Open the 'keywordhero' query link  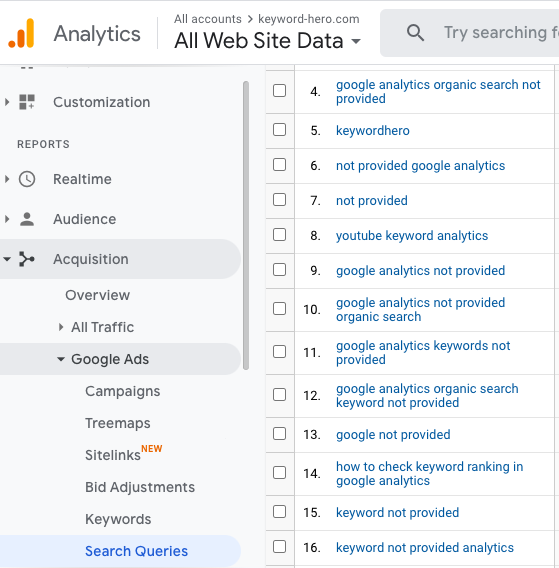coord(373,130)
